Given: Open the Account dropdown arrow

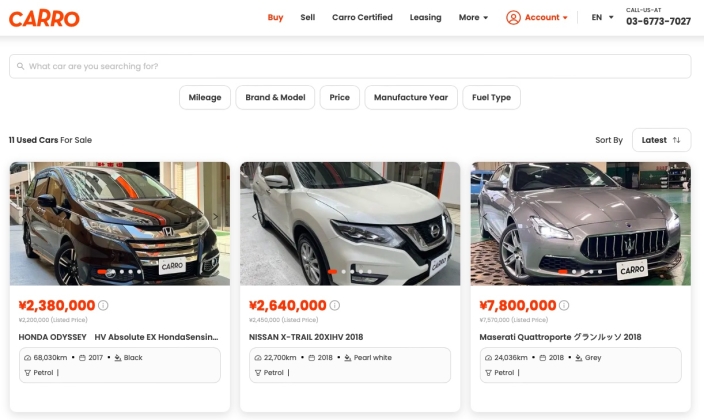Looking at the screenshot, I should 565,18.
